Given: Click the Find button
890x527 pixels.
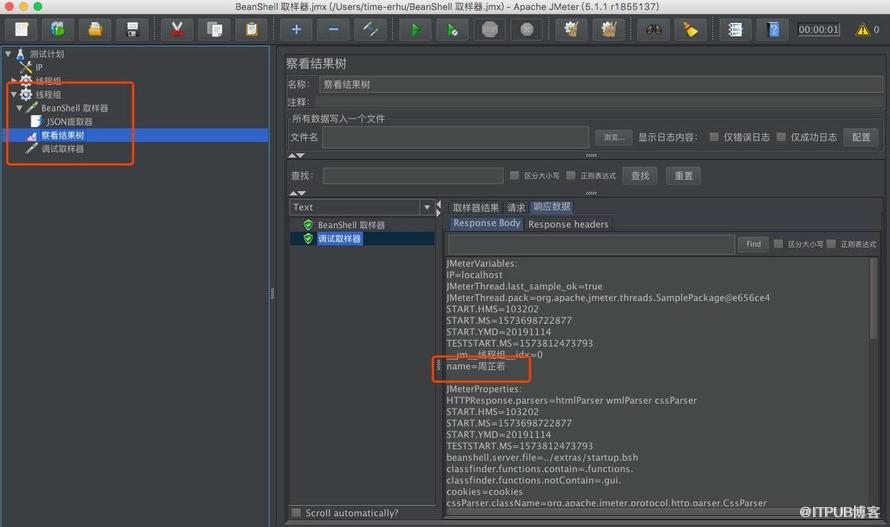Looking at the screenshot, I should click(x=753, y=244).
